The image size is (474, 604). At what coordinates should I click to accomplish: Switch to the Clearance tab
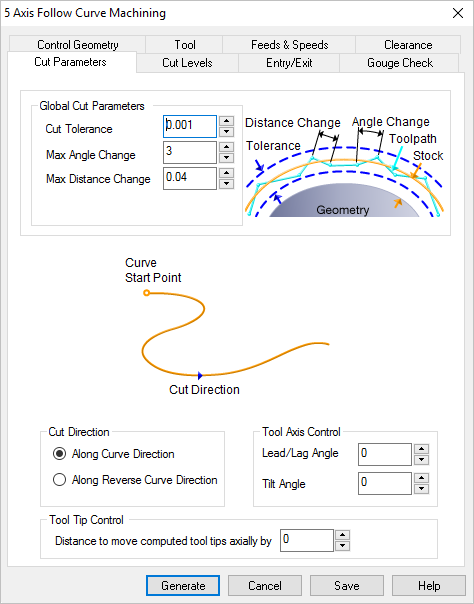408,45
